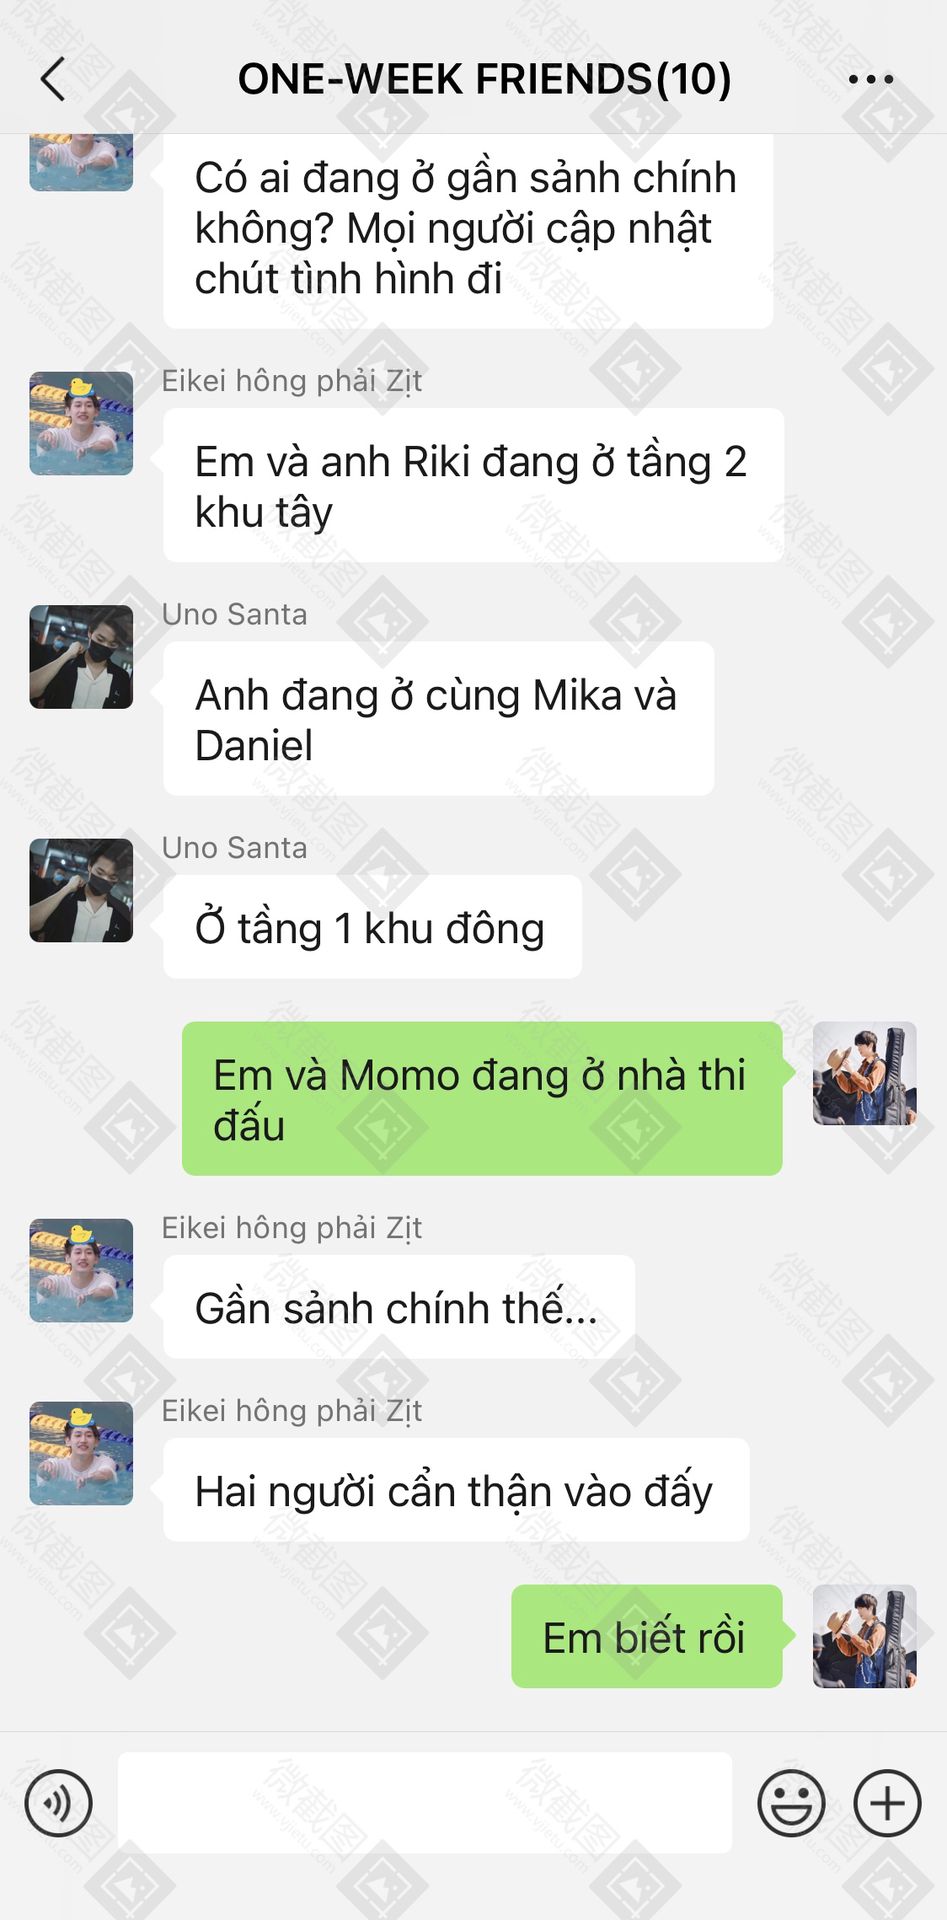Screen dimensions: 947x1920
Task: Tap Eikei's avatar beside 'Gần sảnh chính thế...'
Action: click(x=81, y=1270)
